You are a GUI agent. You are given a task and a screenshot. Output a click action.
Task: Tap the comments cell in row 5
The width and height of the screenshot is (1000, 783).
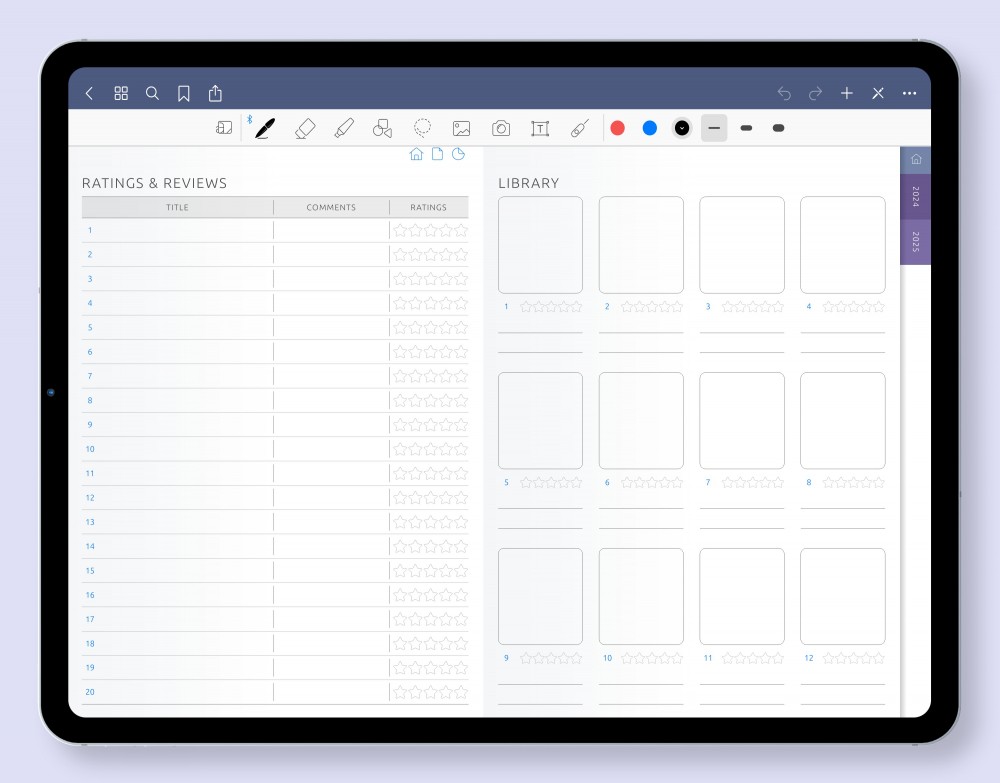(x=332, y=328)
